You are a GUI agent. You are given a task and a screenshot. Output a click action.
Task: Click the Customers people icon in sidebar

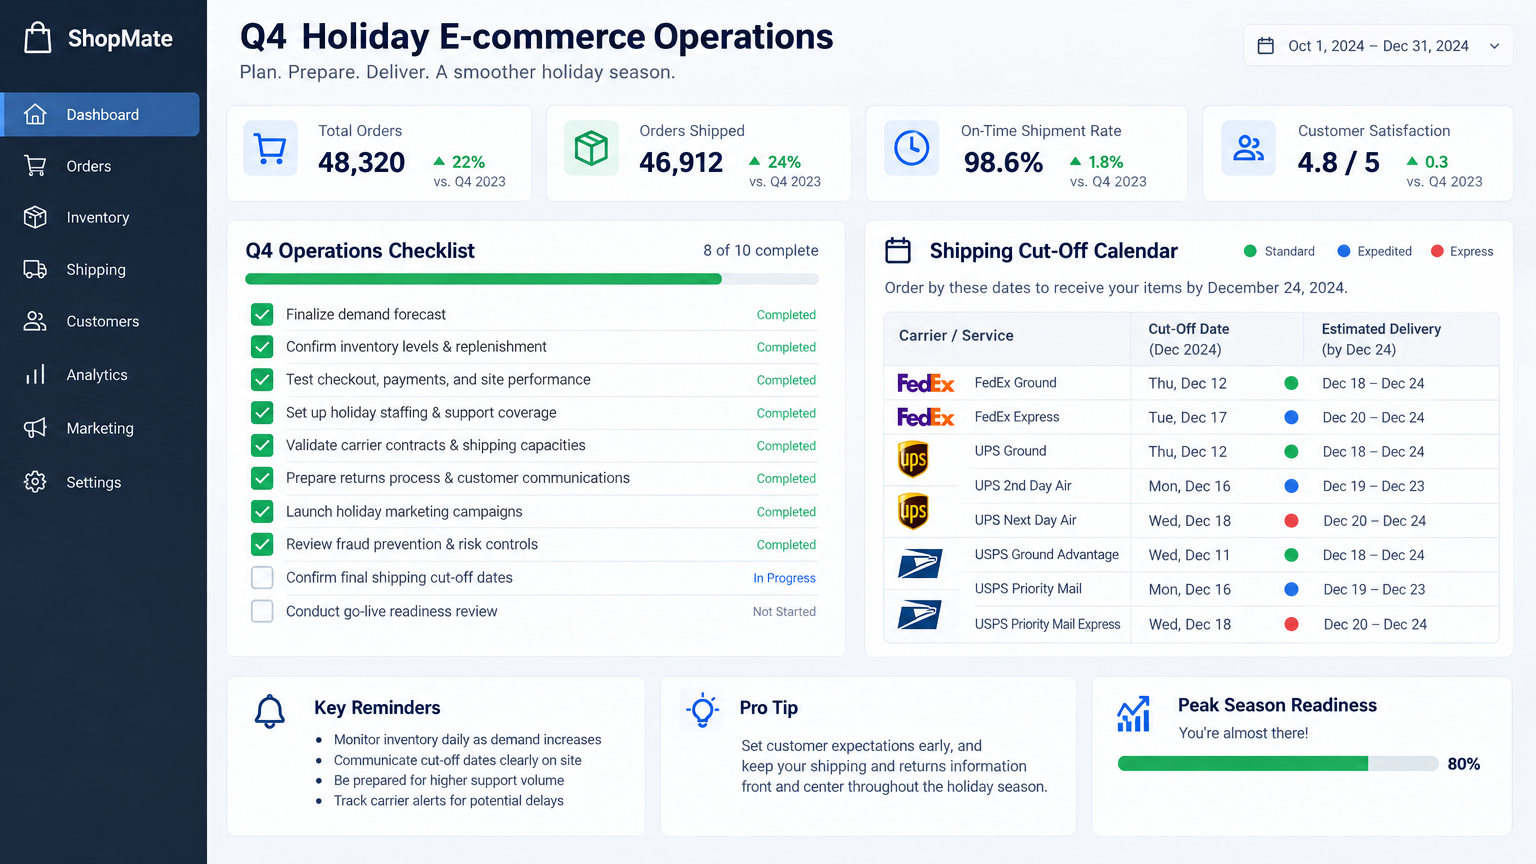35,321
